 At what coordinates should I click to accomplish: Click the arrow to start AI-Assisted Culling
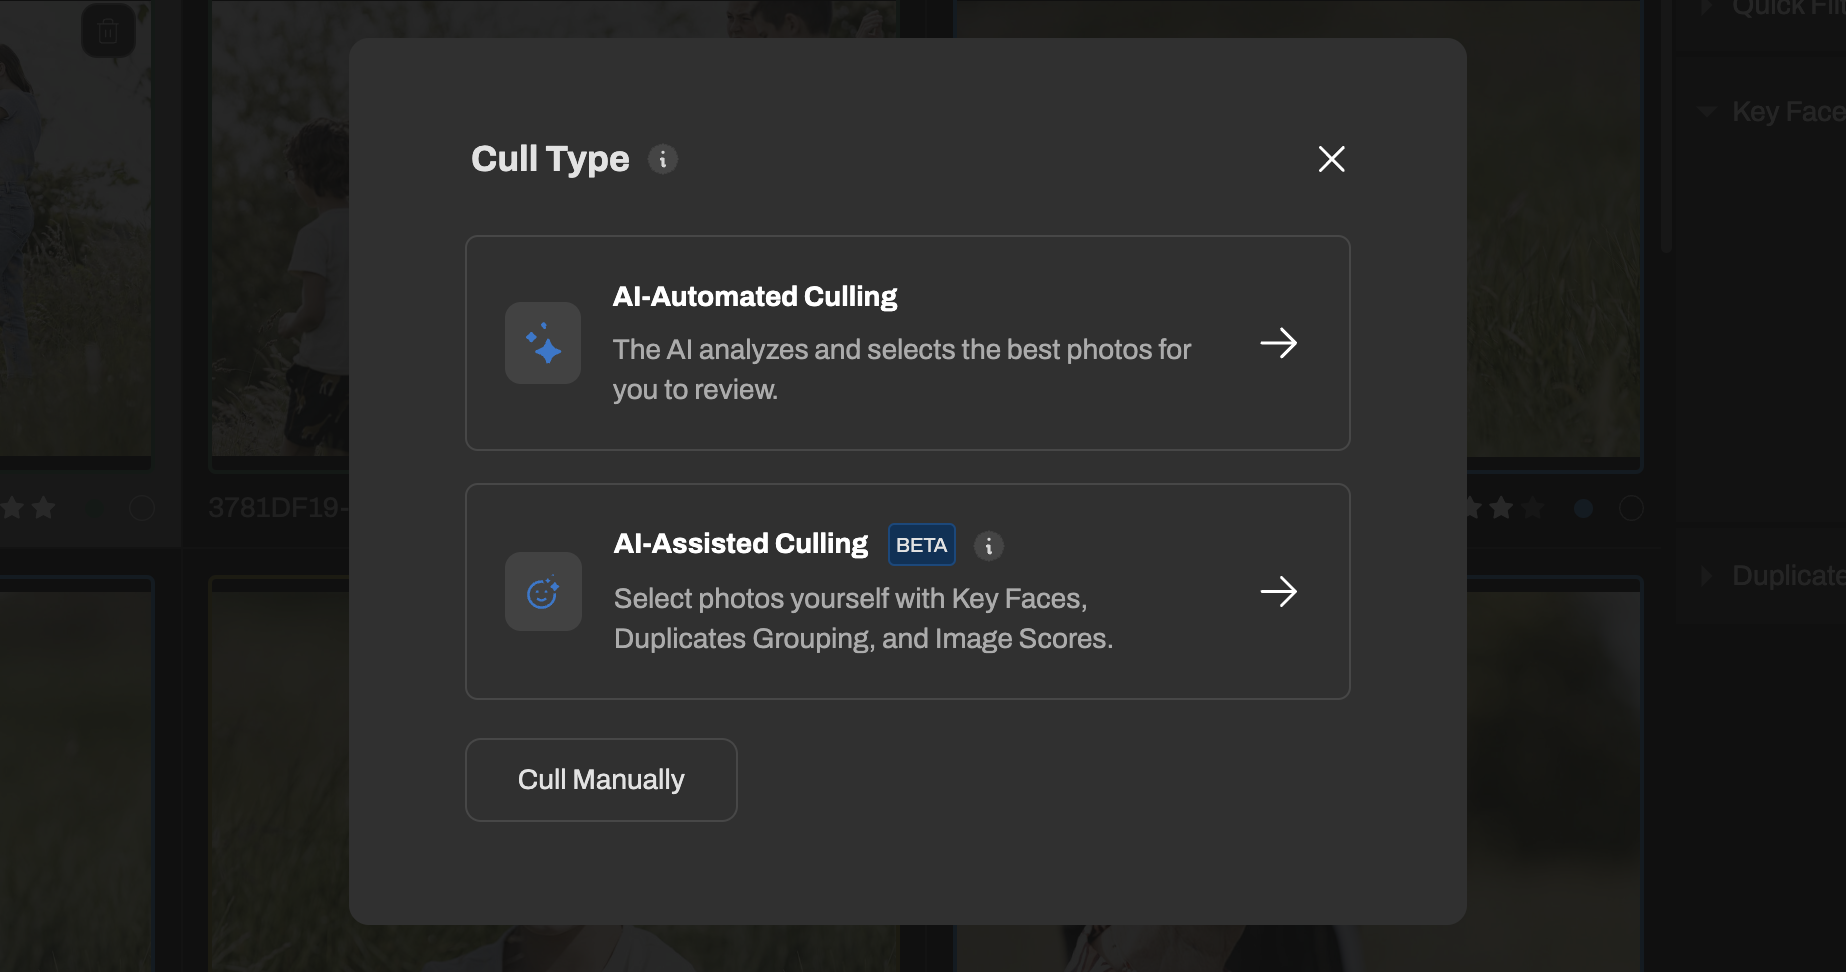pos(1279,592)
